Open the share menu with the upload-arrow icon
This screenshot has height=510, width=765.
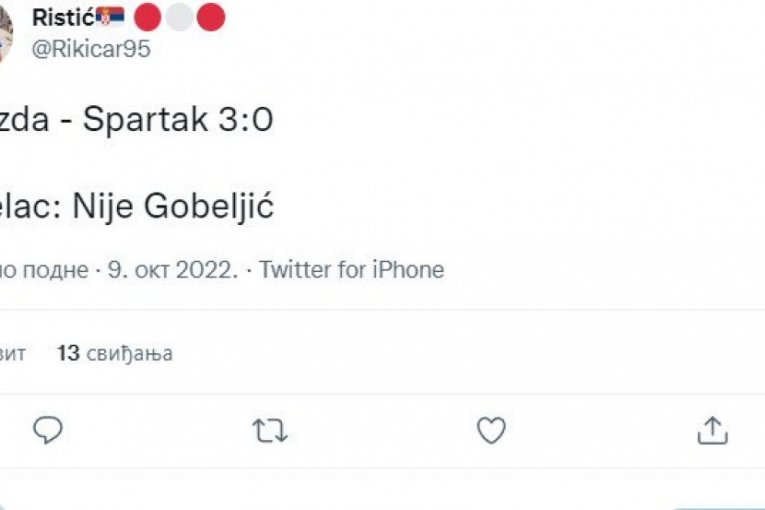tap(711, 430)
